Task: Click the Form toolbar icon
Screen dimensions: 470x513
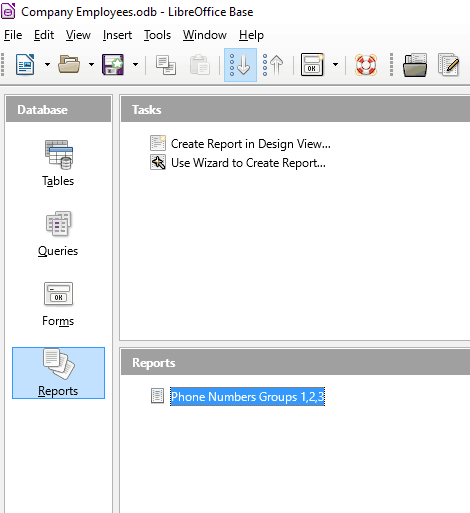Action: (312, 65)
